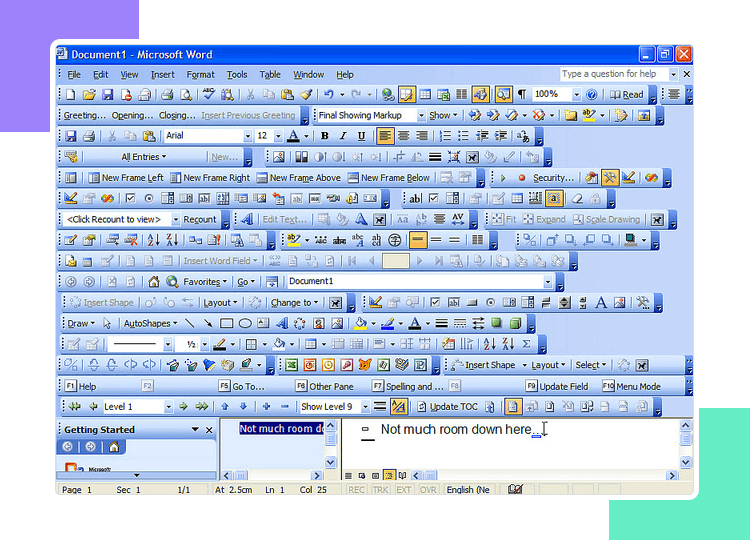The image size is (750, 540).
Task: Click the New Frame Left button
Action: 126,178
